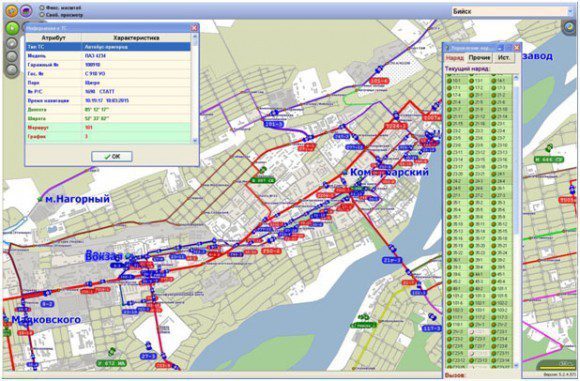Screen dimensions: 580x381
Task: Toggle the status indicator for duty 21-2
Action: [493, 95]
